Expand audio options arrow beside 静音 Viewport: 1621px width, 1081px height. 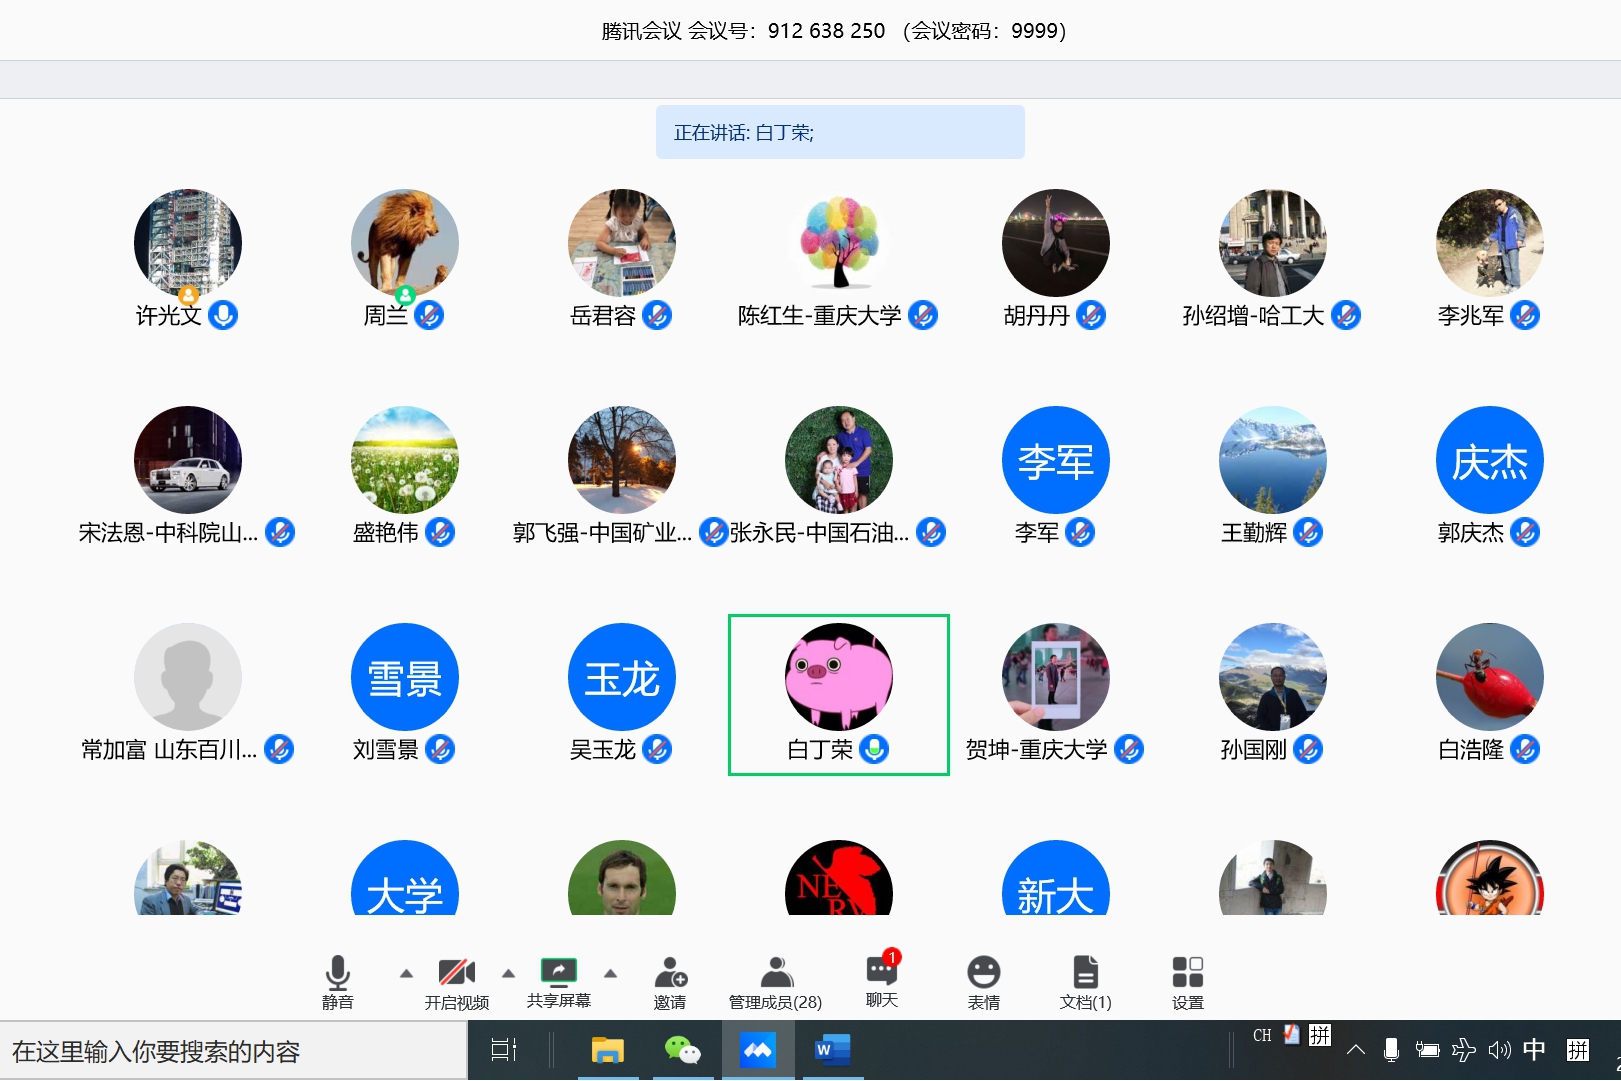click(406, 973)
